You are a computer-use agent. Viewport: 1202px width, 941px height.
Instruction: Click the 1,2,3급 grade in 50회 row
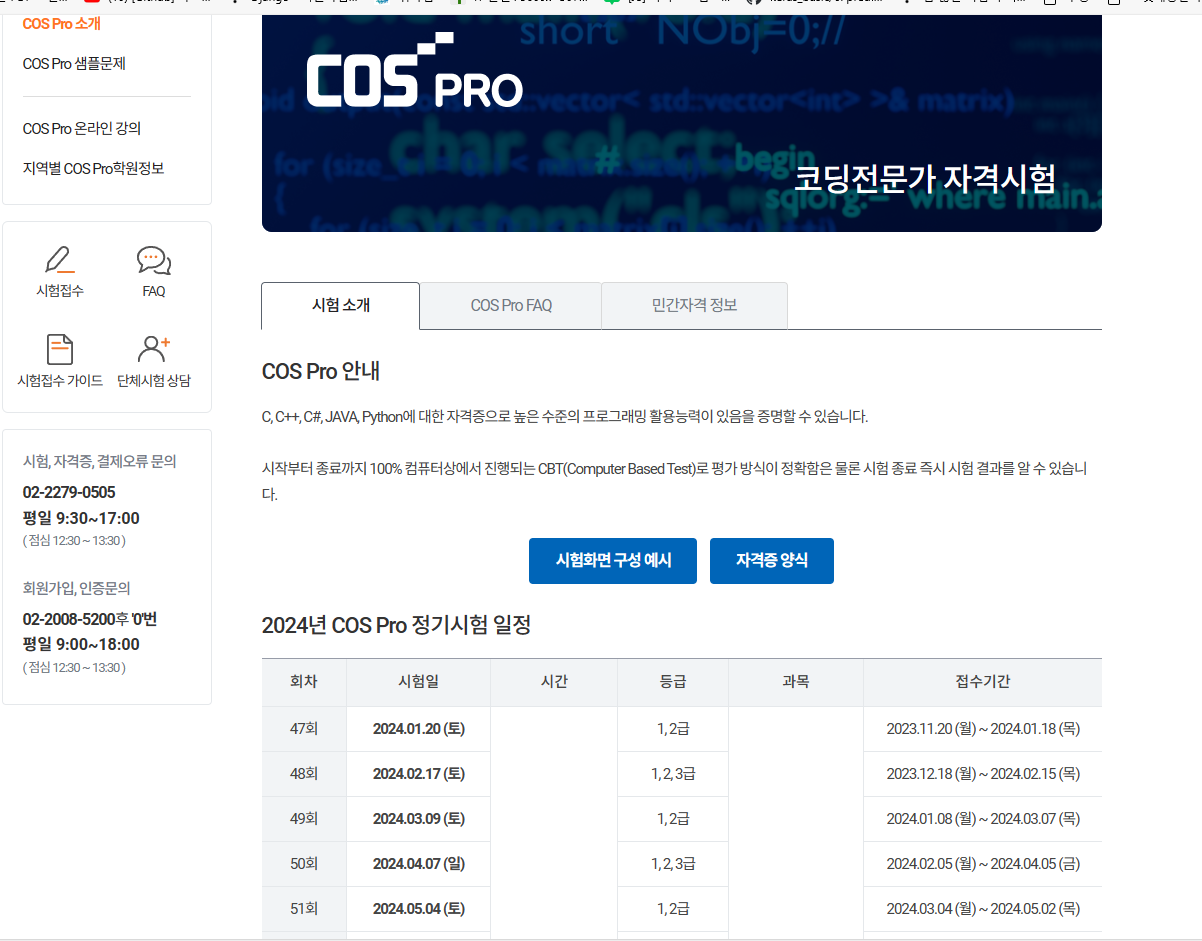pyautogui.click(x=673, y=864)
